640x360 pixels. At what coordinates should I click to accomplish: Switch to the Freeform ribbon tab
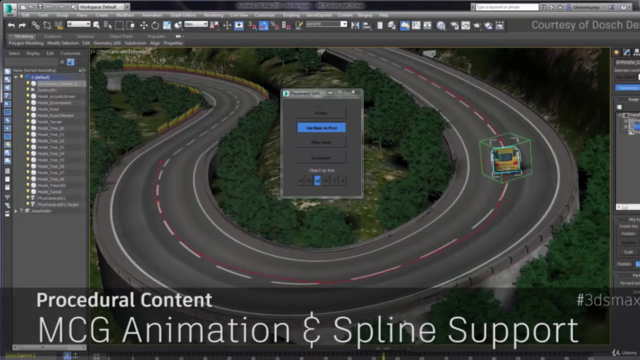(x=53, y=36)
